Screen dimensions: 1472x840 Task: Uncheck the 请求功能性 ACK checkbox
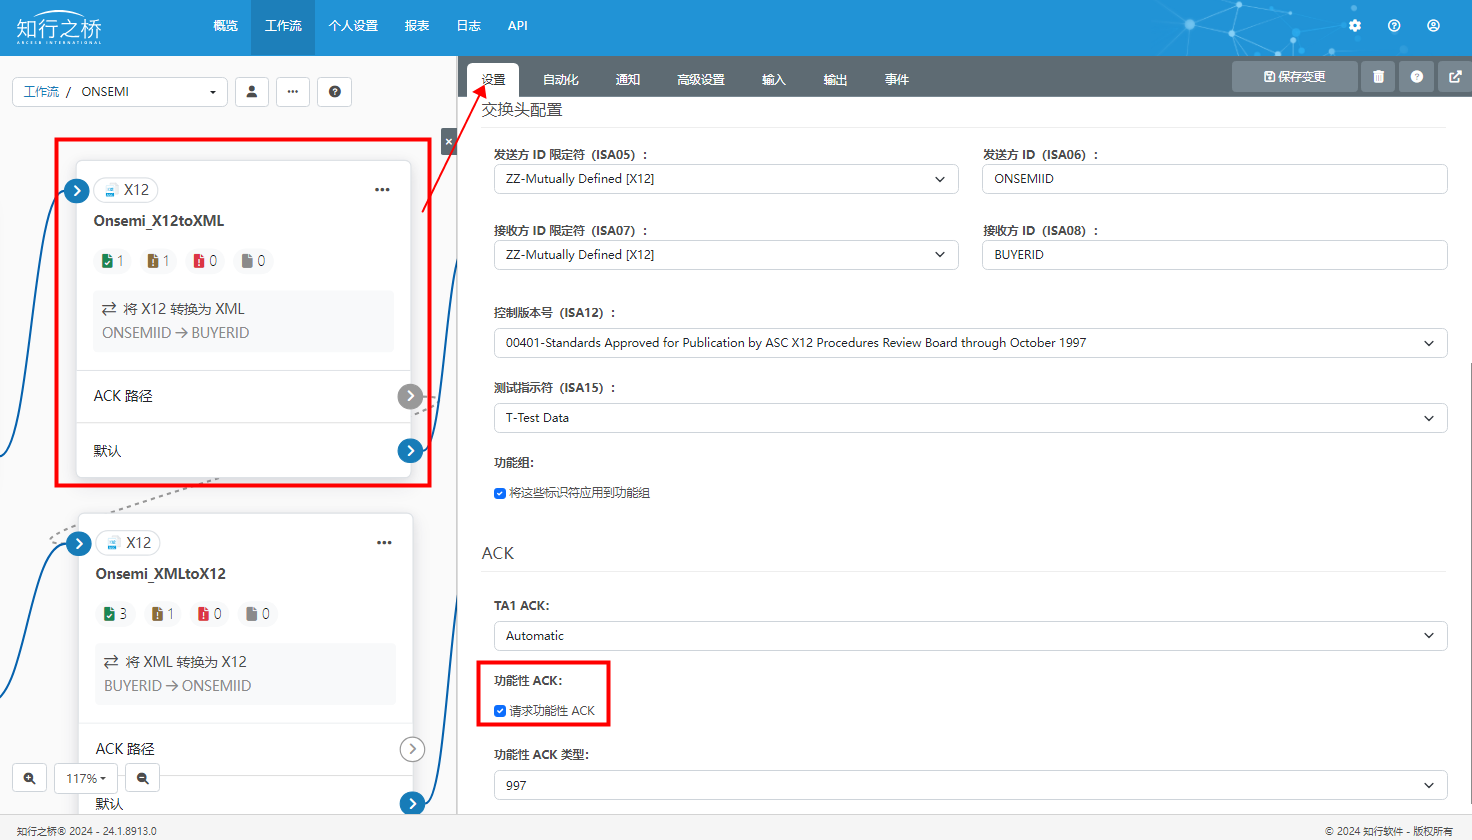pos(500,711)
